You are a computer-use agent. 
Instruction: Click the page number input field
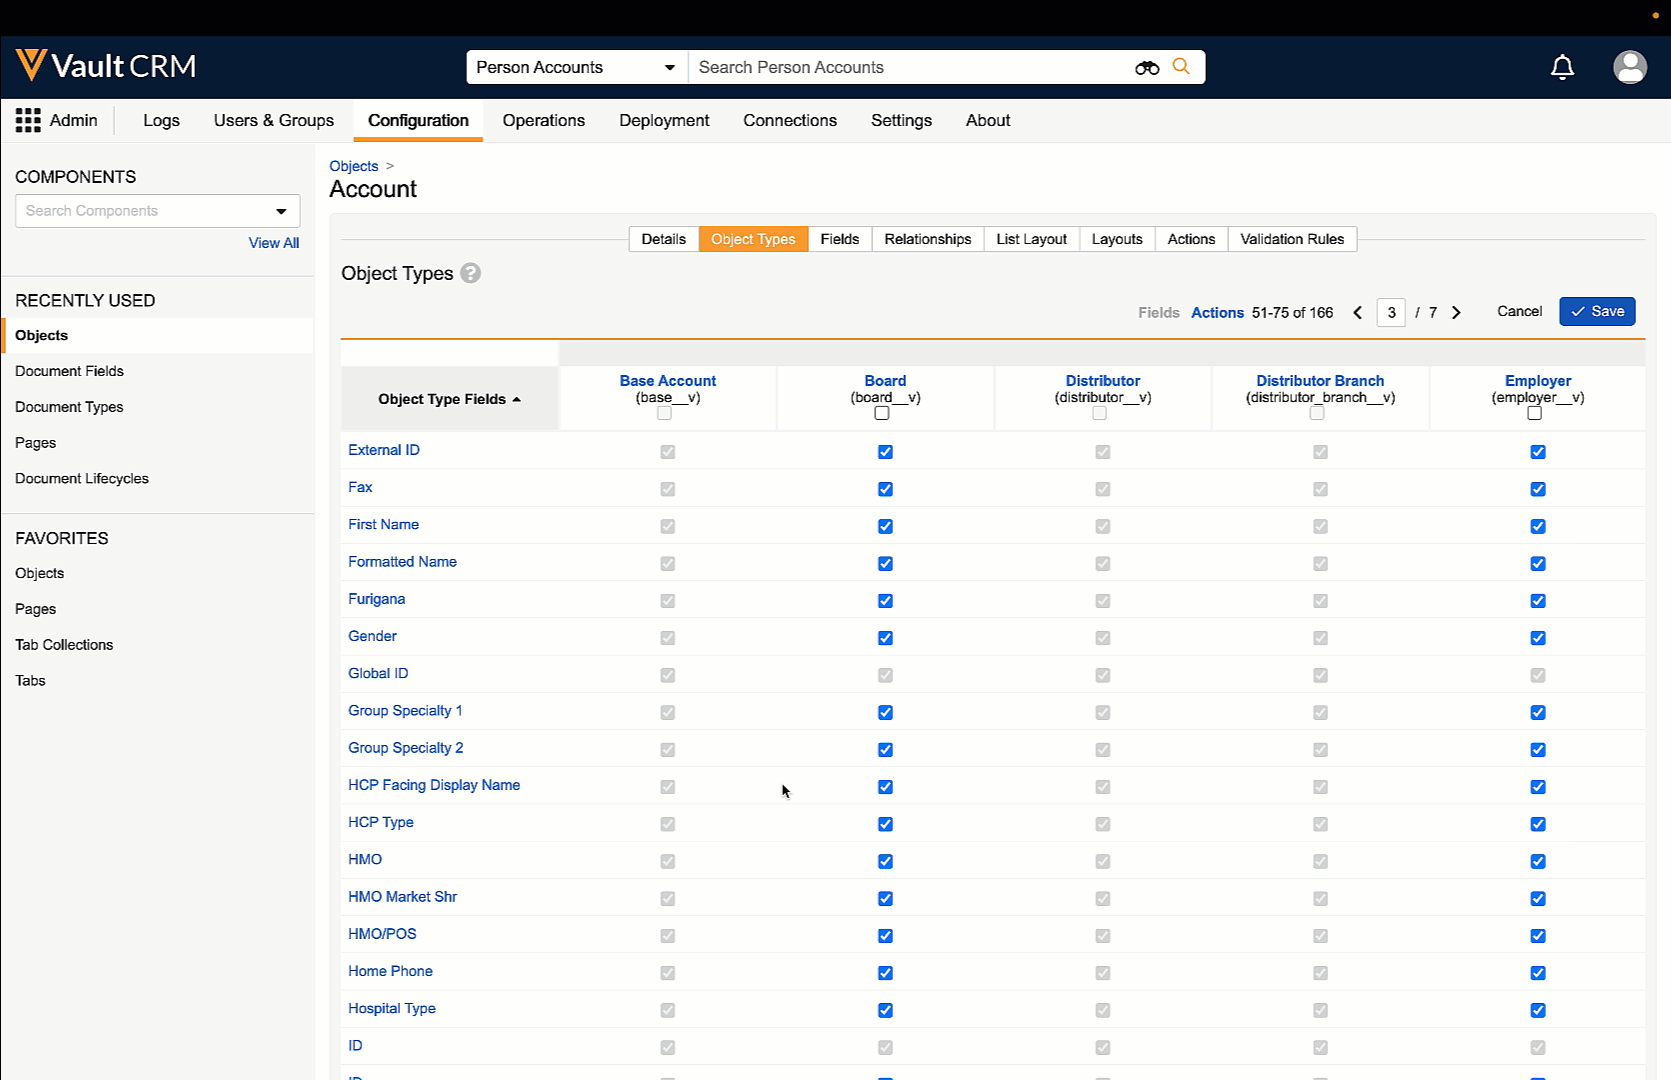pos(1391,313)
